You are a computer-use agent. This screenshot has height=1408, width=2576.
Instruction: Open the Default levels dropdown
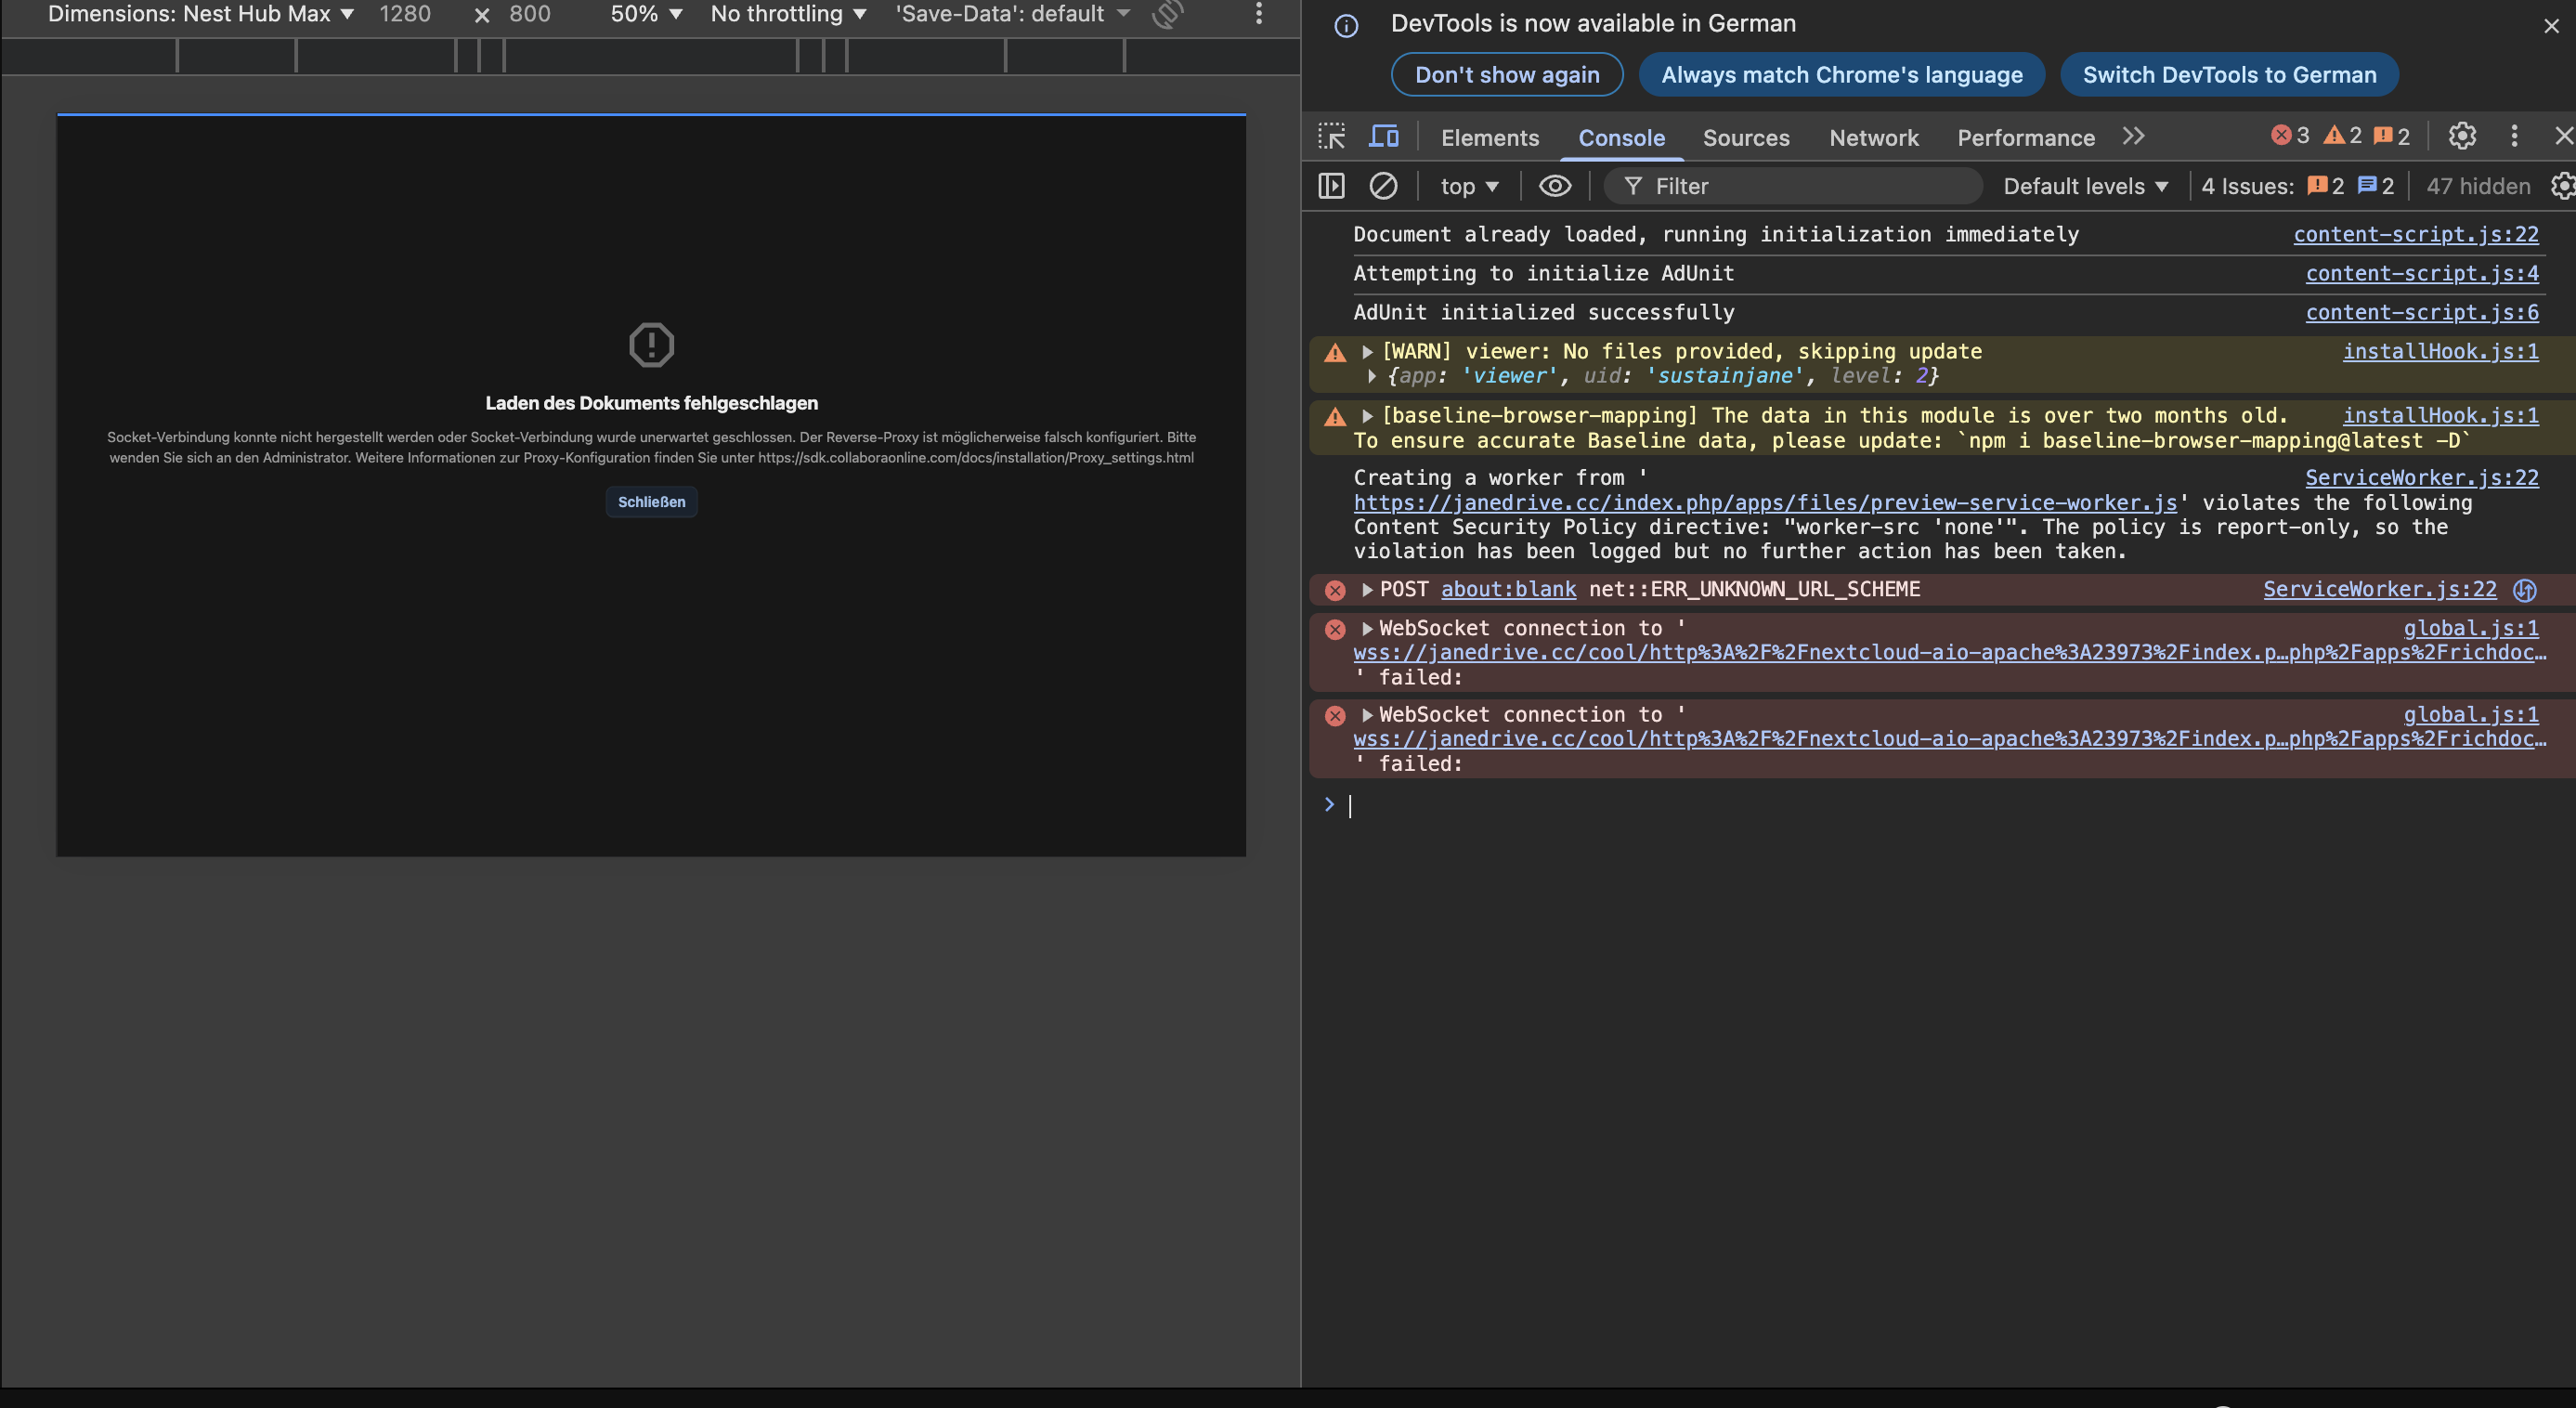(x=2085, y=186)
